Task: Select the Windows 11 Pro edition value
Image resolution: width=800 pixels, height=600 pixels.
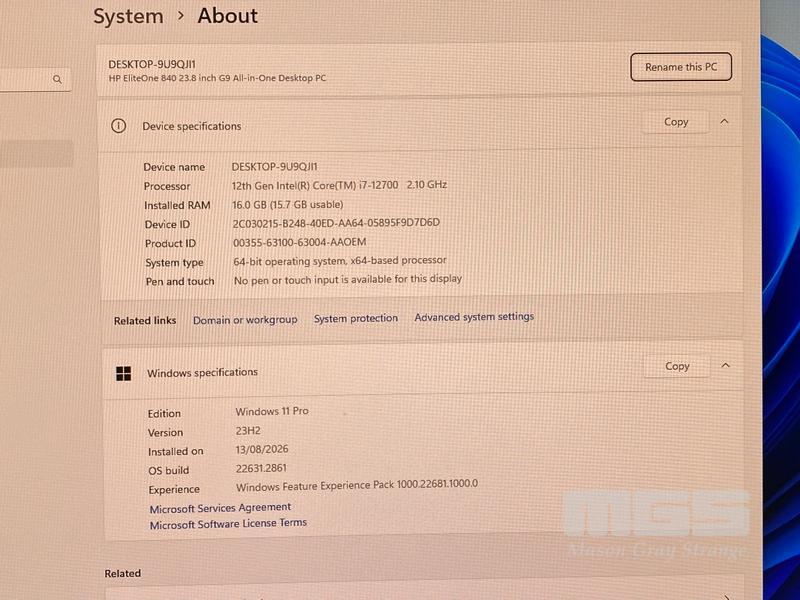Action: click(272, 411)
